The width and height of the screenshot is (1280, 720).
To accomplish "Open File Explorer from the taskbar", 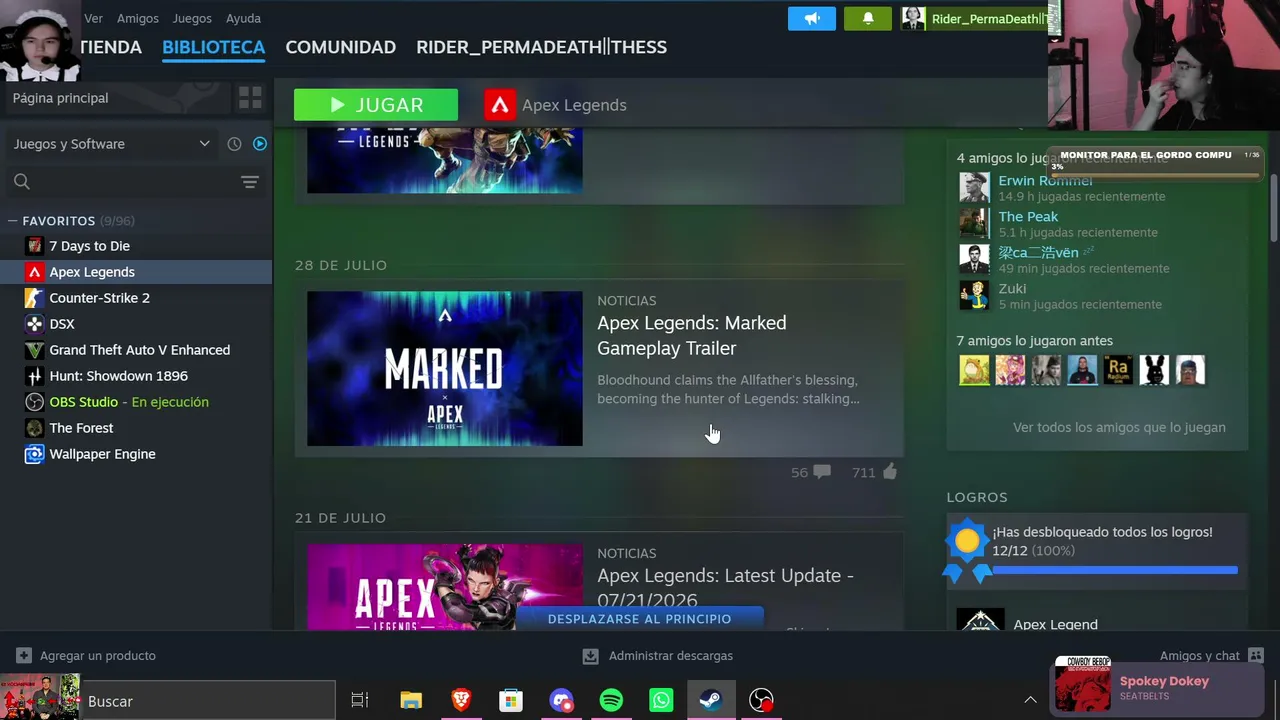I will [x=411, y=701].
